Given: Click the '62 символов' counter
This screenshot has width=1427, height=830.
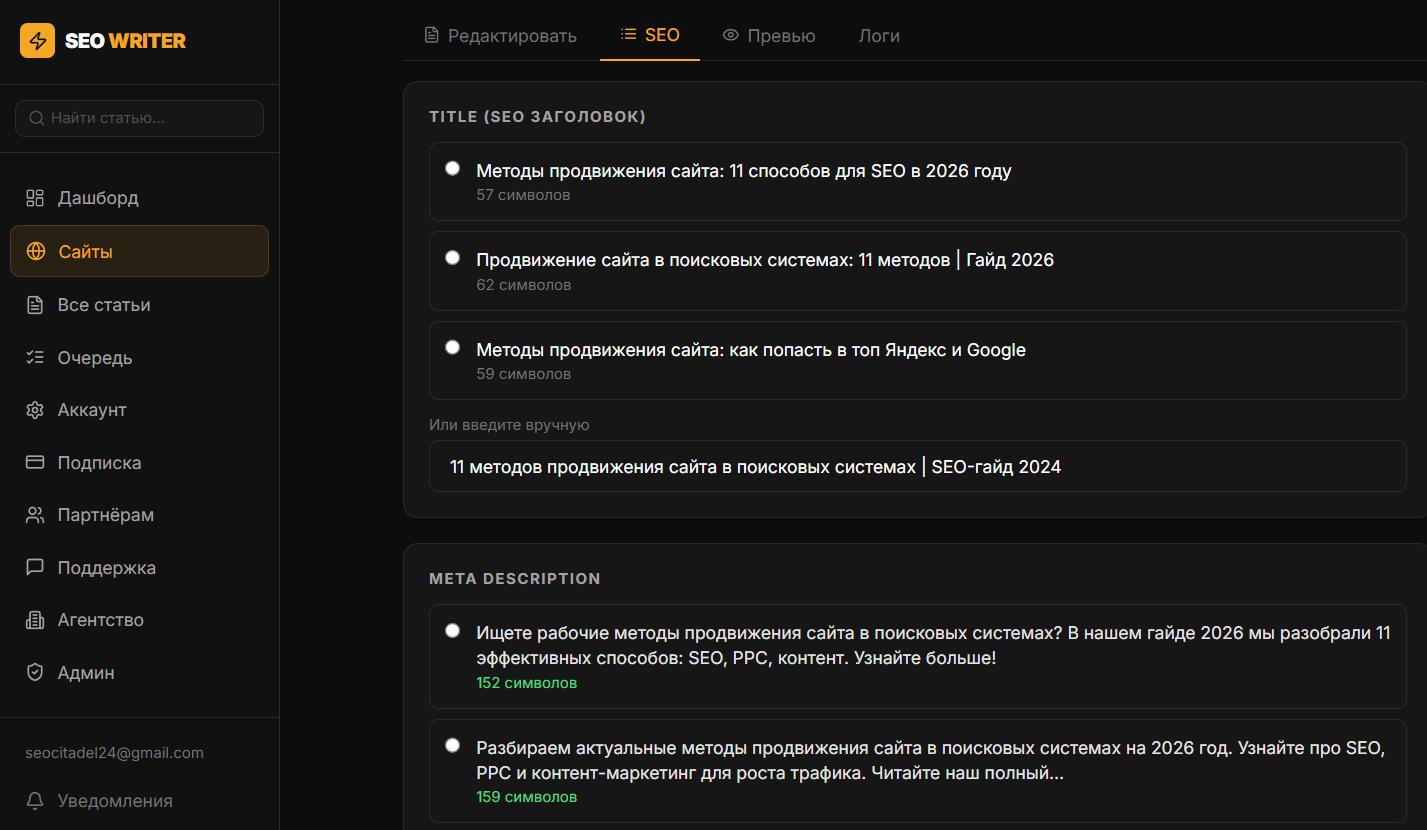Looking at the screenshot, I should [524, 285].
